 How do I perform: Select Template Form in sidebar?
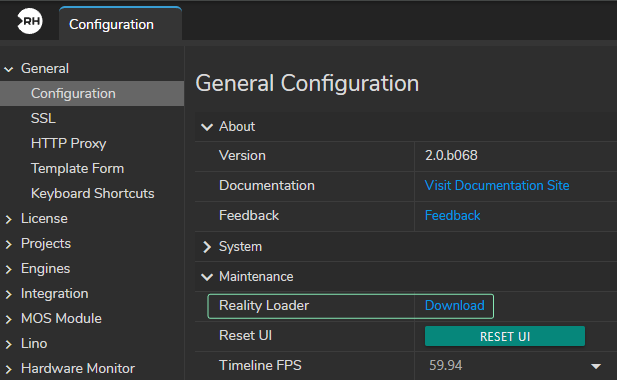78,168
